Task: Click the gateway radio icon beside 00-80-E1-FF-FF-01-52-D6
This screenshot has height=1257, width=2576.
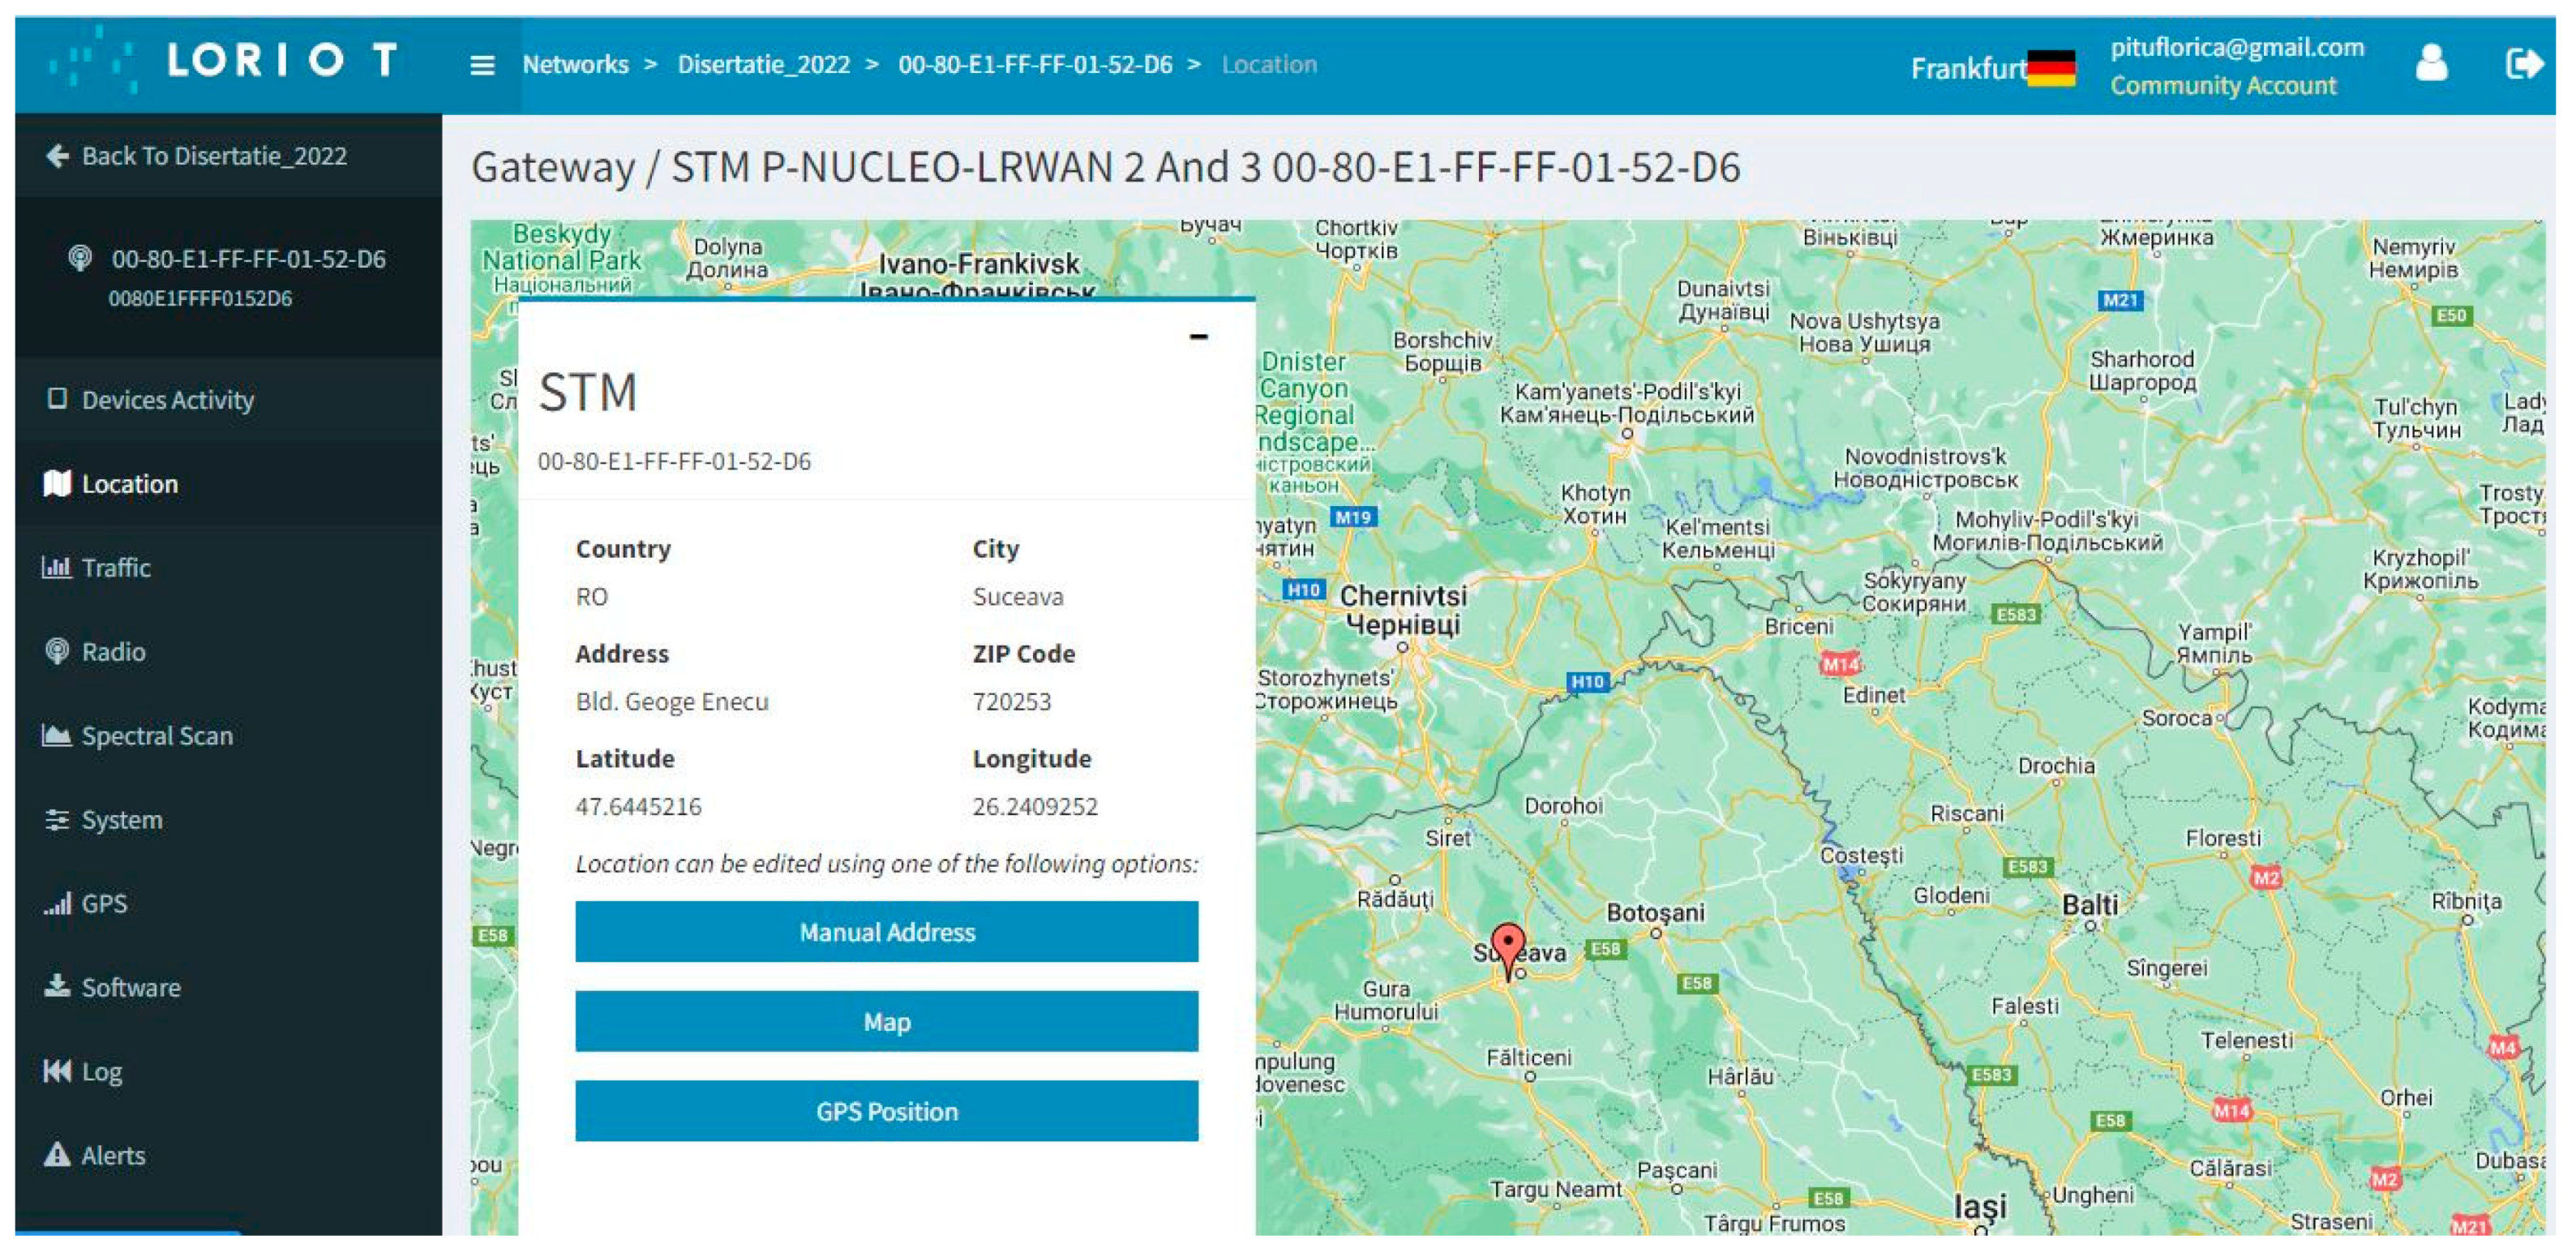Action: 80,258
